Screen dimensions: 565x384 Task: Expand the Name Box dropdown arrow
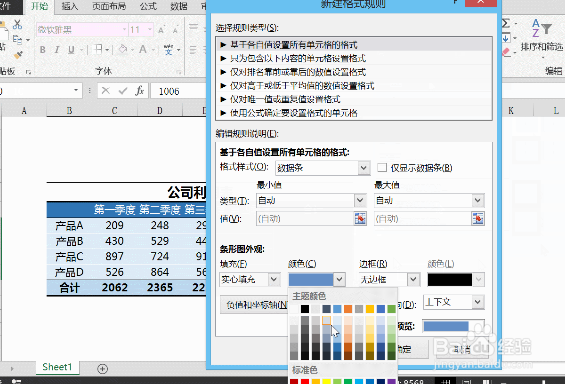(76, 90)
